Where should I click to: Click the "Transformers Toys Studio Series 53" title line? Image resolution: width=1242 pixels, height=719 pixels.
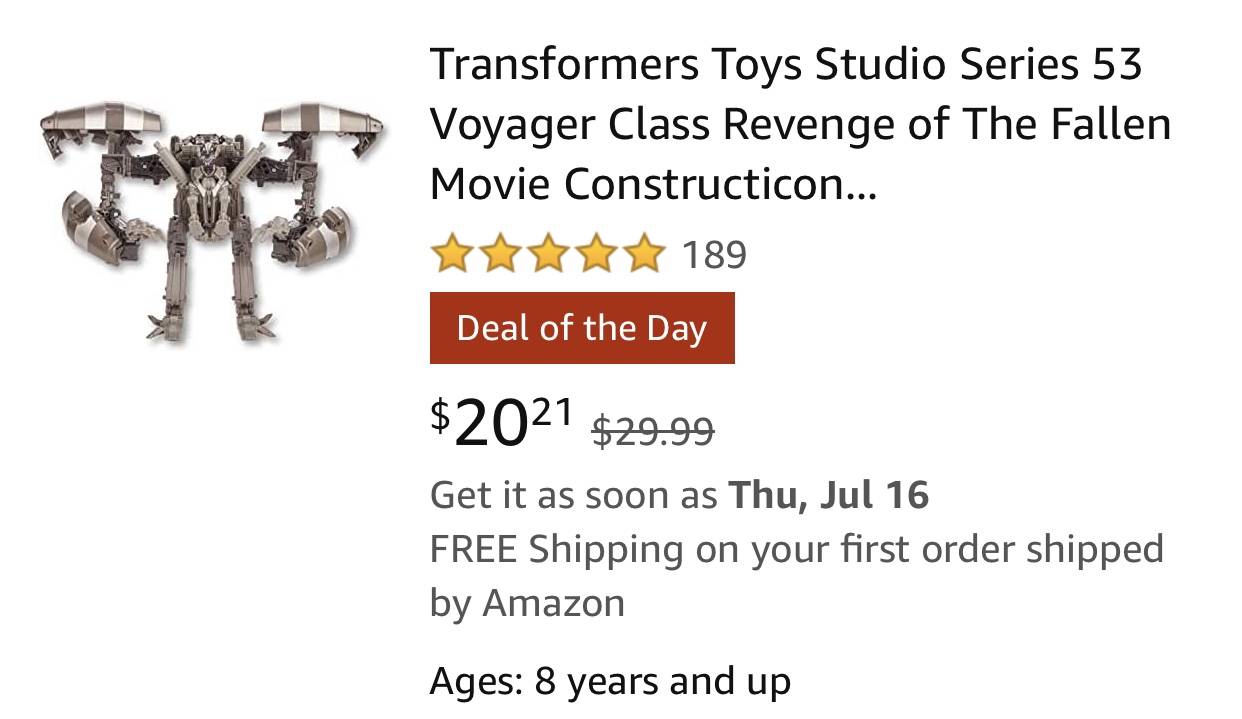[786, 66]
